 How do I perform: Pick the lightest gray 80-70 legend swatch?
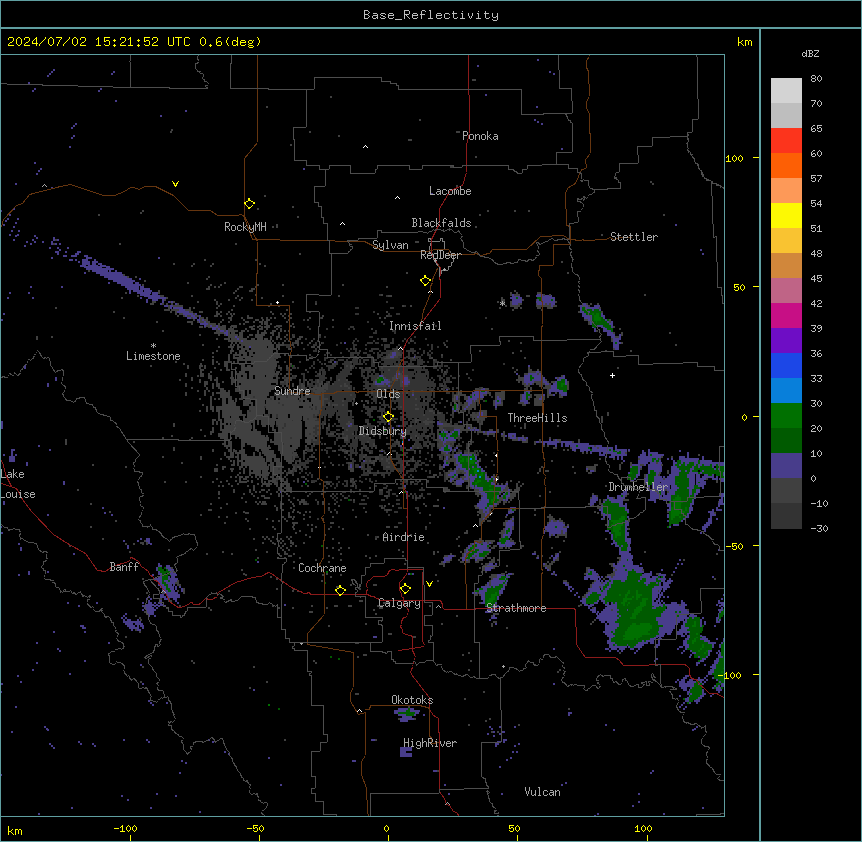786,91
